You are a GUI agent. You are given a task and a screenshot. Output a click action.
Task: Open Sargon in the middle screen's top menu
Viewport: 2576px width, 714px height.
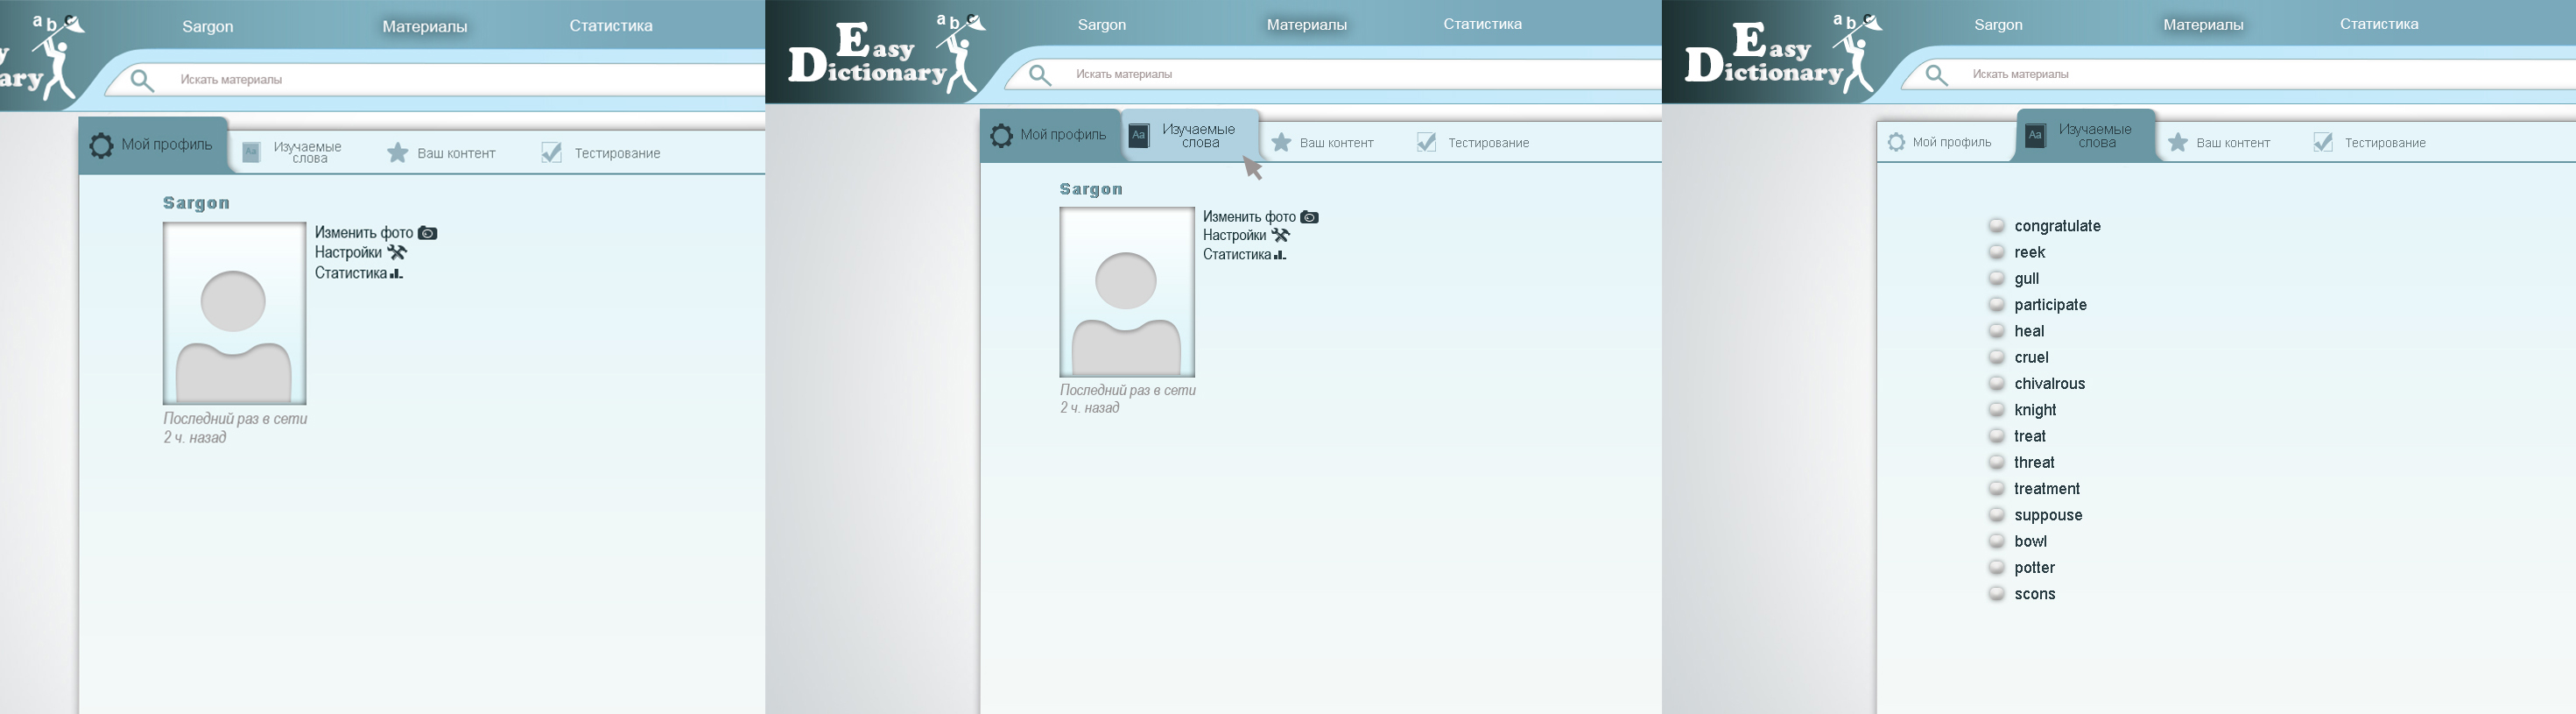click(1101, 24)
